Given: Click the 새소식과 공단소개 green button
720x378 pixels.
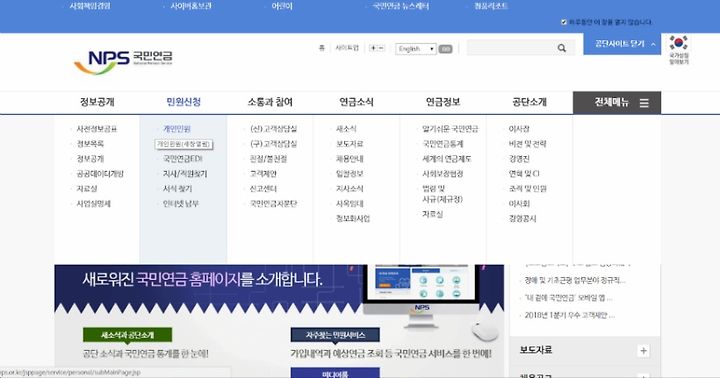Looking at the screenshot, I should tap(128, 335).
